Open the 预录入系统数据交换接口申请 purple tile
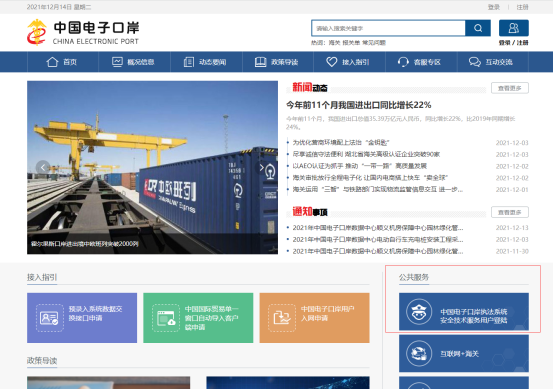Image resolution: width=553 pixels, height=389 pixels. [82, 318]
